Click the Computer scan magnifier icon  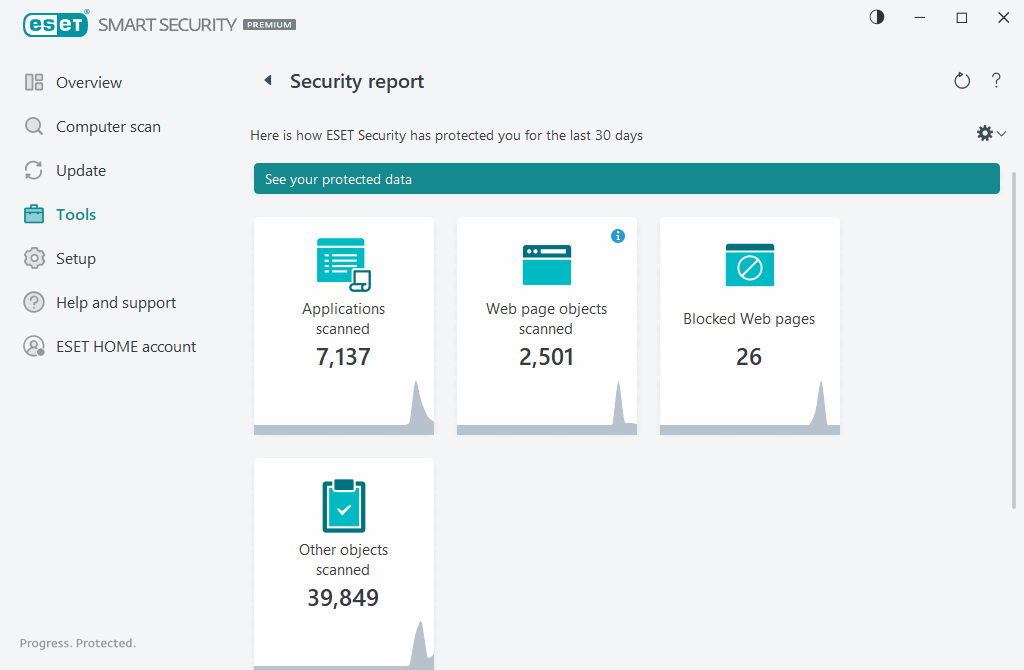[34, 127]
